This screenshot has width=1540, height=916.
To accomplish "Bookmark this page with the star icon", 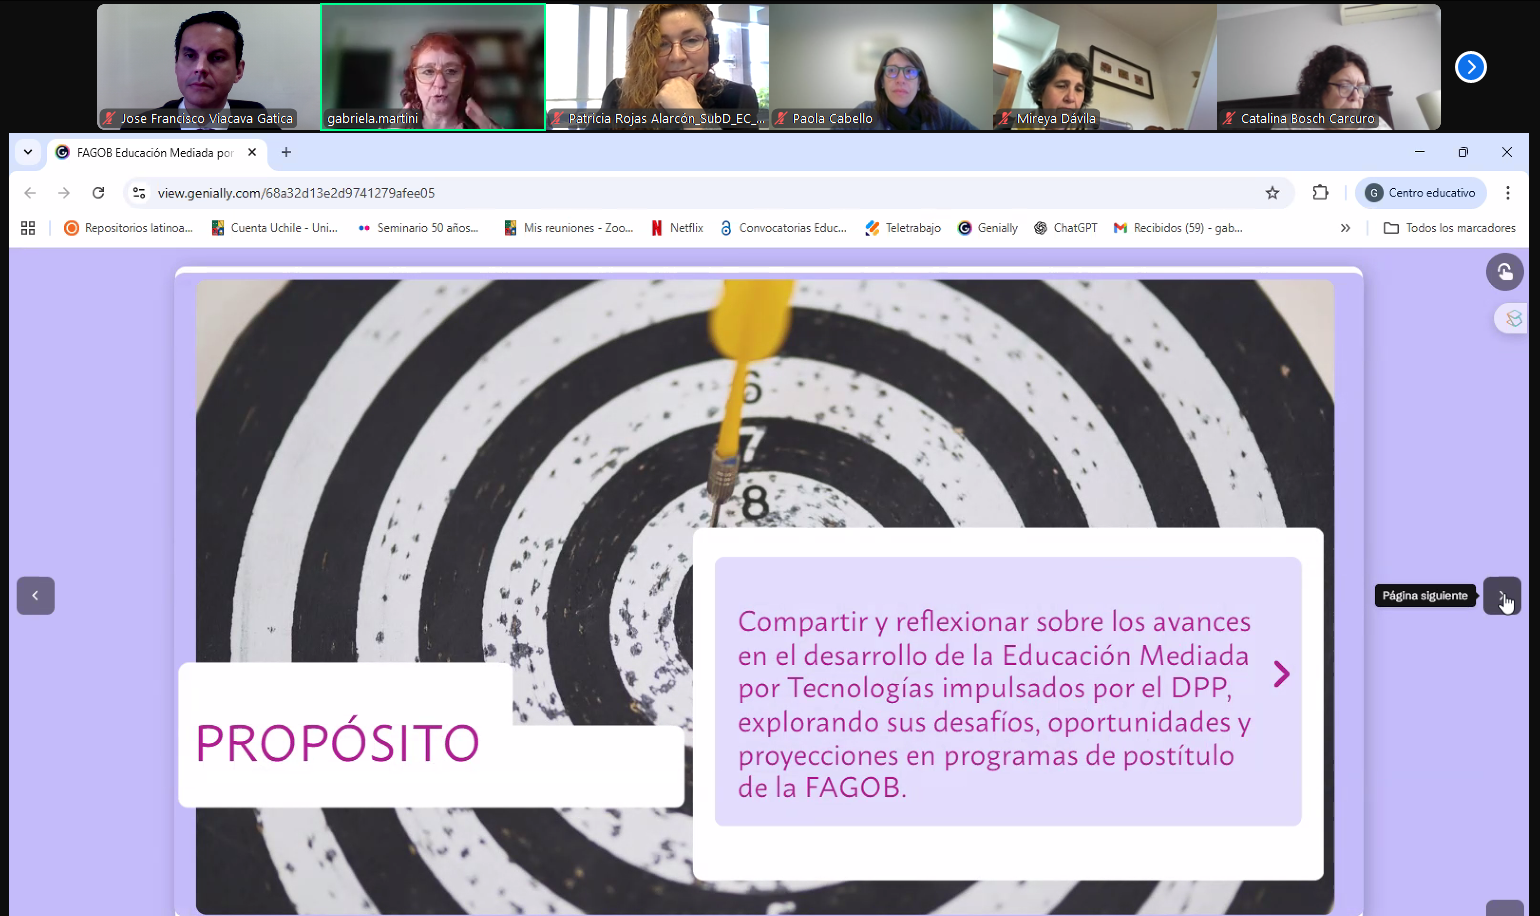I will [x=1272, y=193].
